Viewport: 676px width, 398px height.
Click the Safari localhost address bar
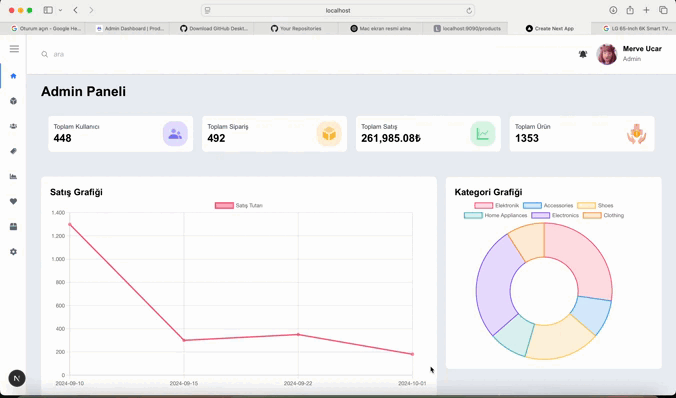click(x=338, y=10)
